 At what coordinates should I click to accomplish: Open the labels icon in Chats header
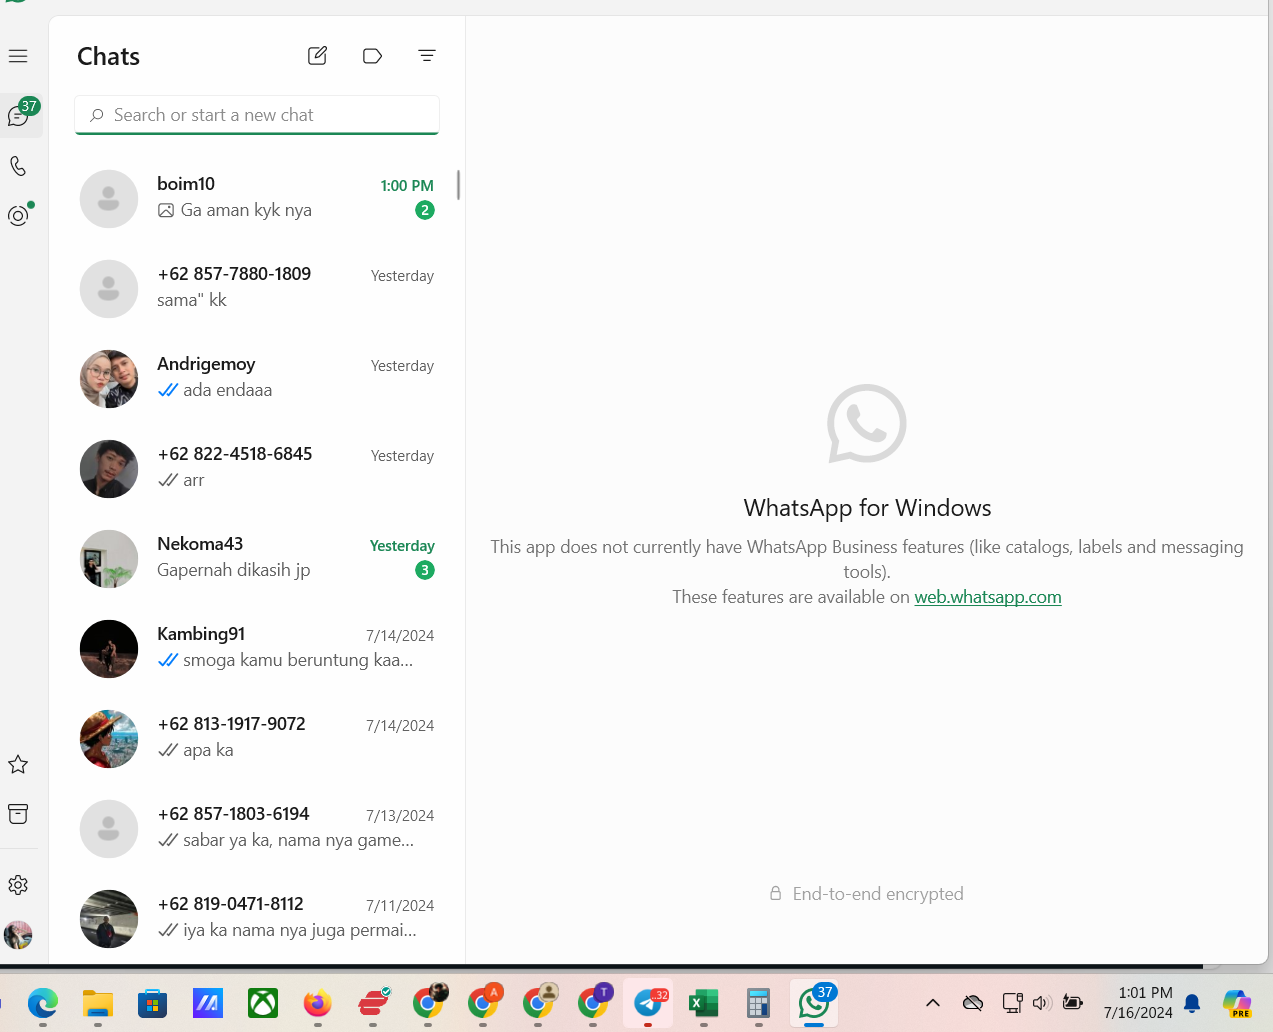[372, 56]
